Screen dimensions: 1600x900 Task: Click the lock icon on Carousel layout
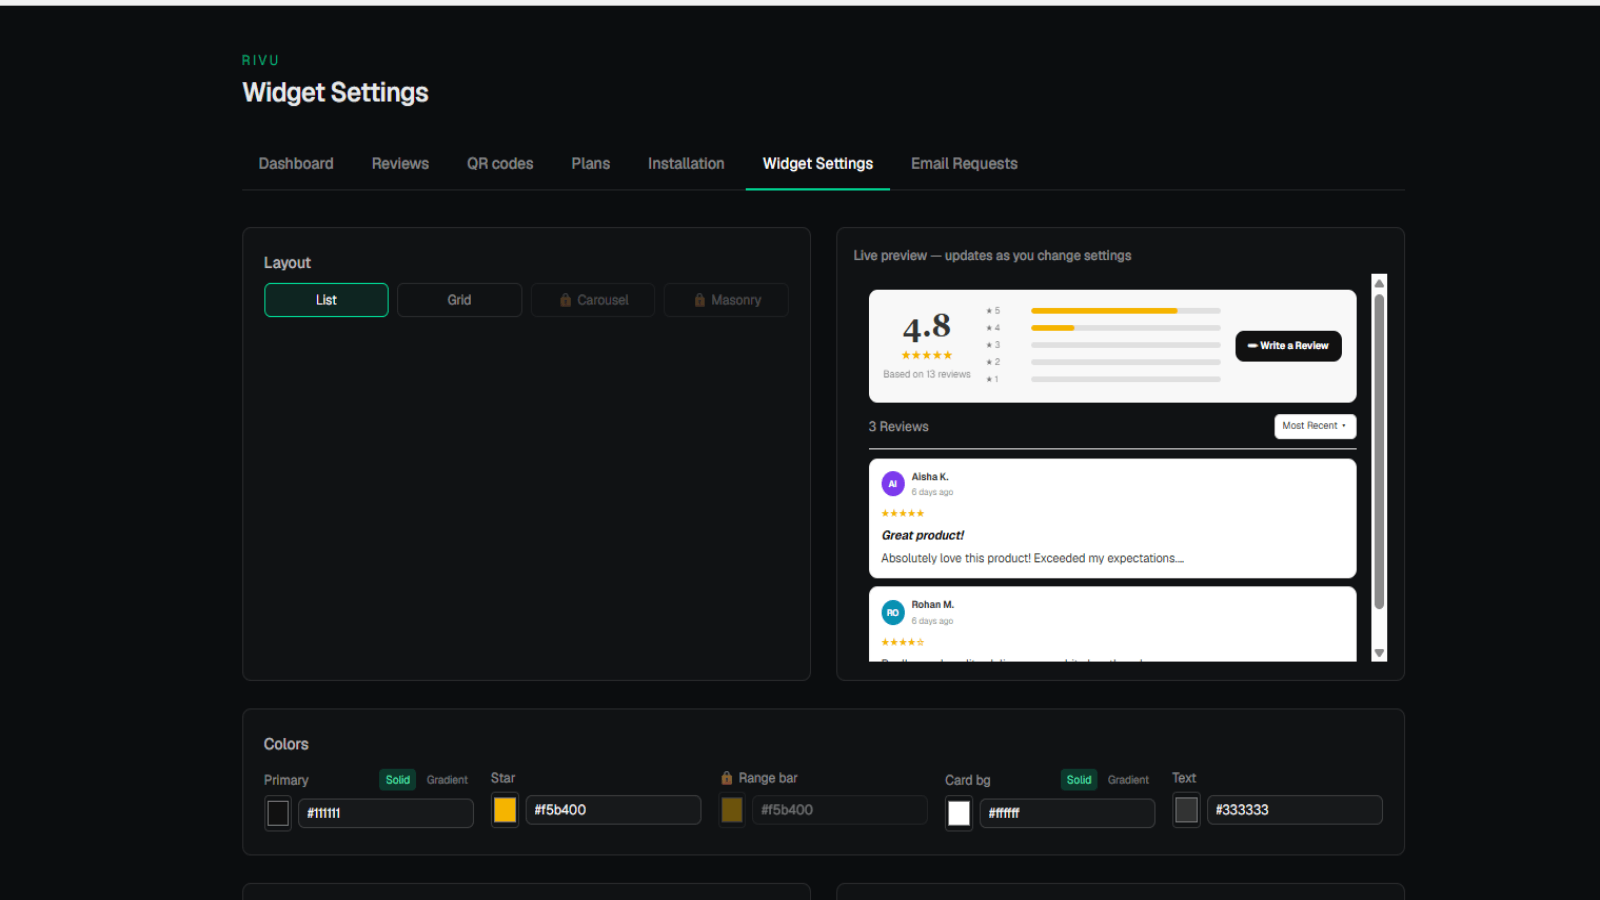566,300
